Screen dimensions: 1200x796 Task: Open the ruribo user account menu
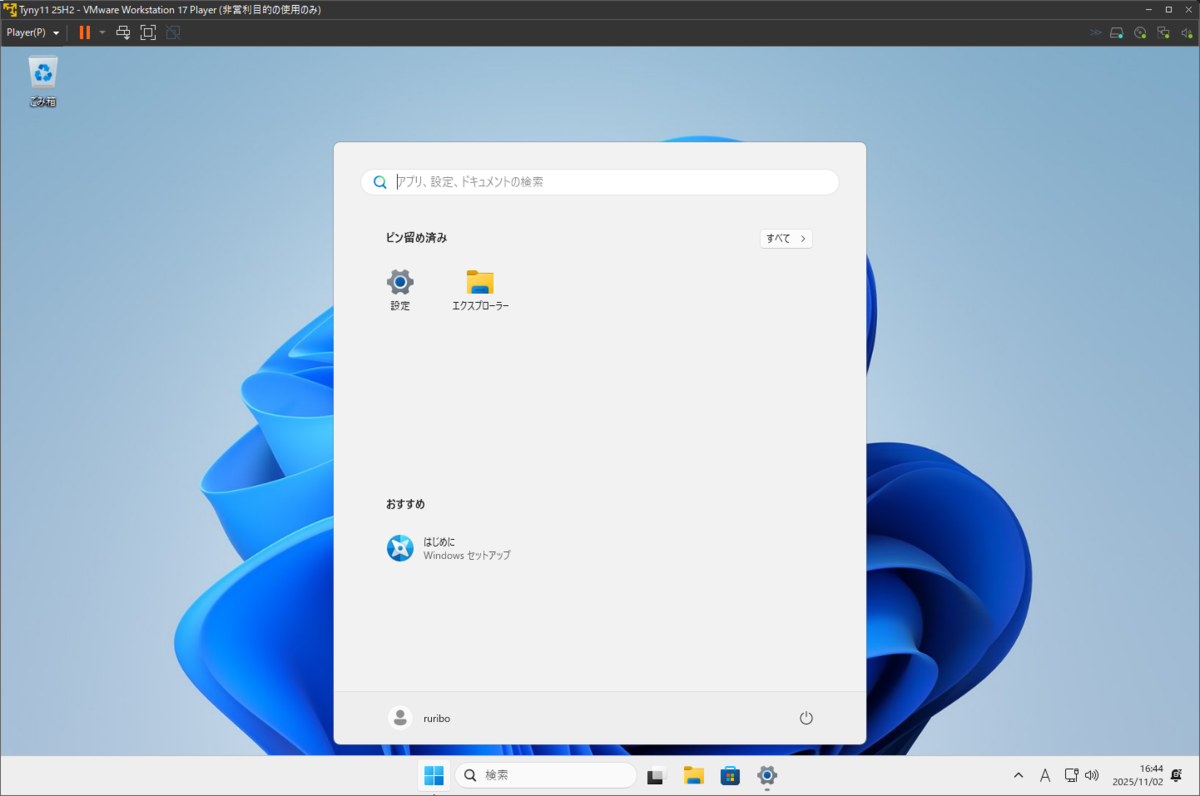tap(419, 718)
